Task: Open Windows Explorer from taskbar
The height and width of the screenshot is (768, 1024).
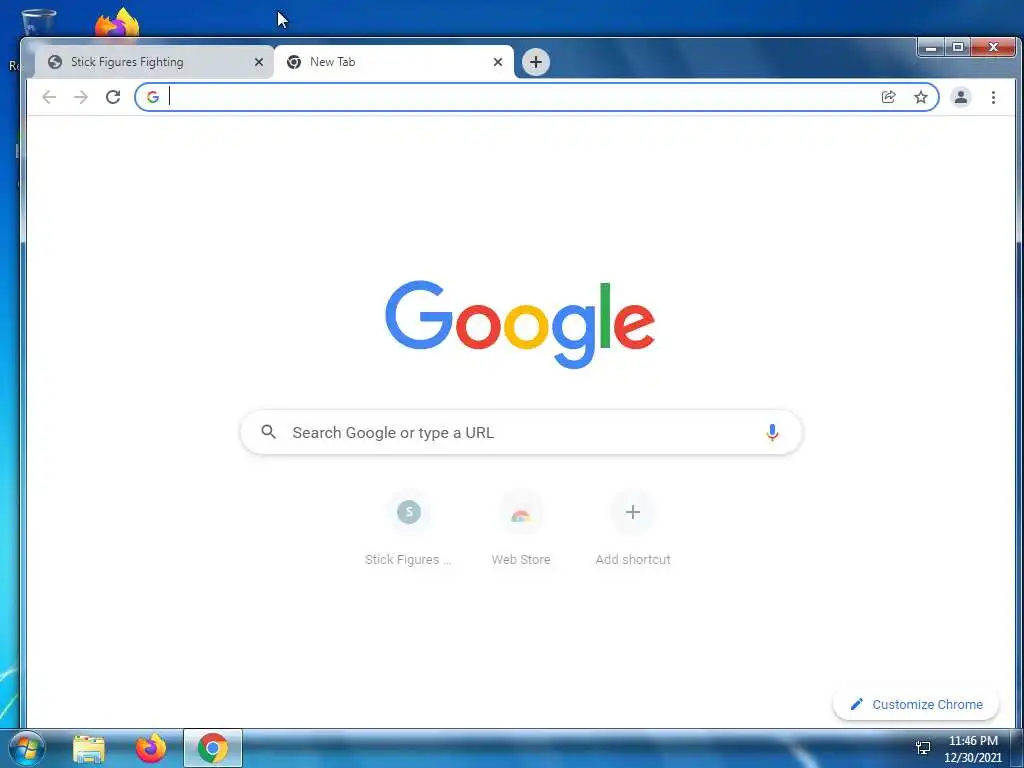Action: tap(89, 748)
